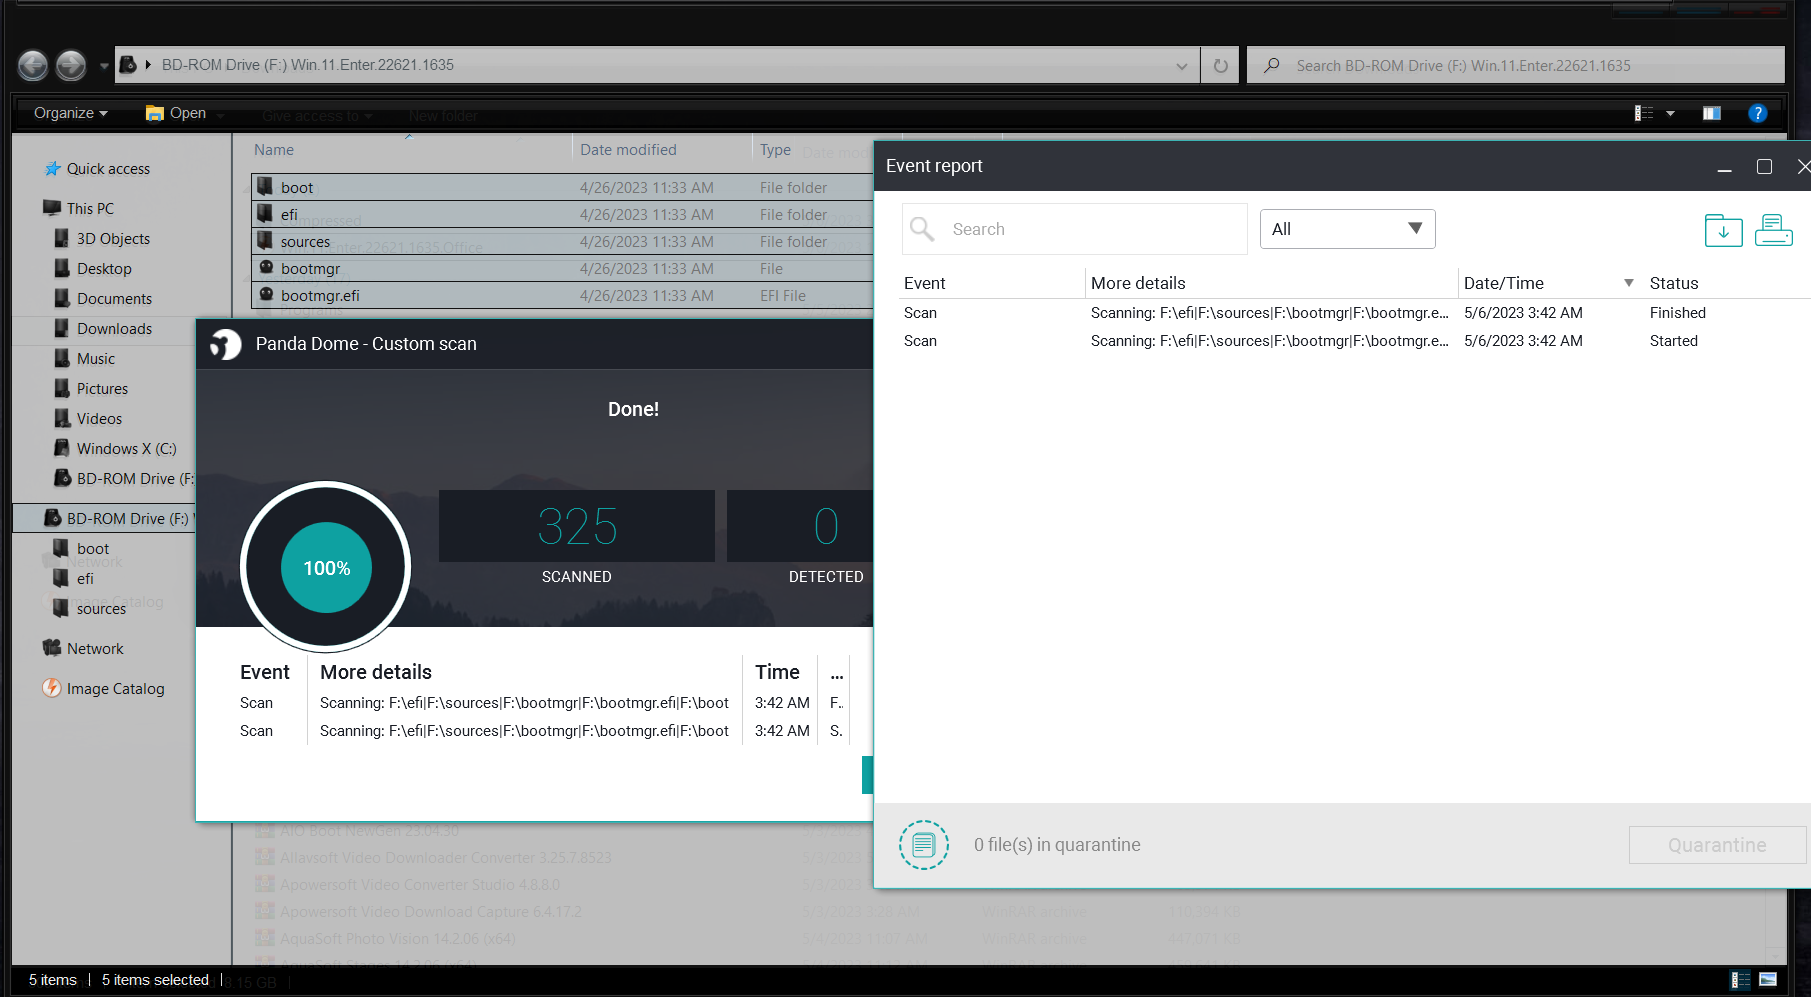Sort files by Name column header
1811x997 pixels.
[274, 150]
